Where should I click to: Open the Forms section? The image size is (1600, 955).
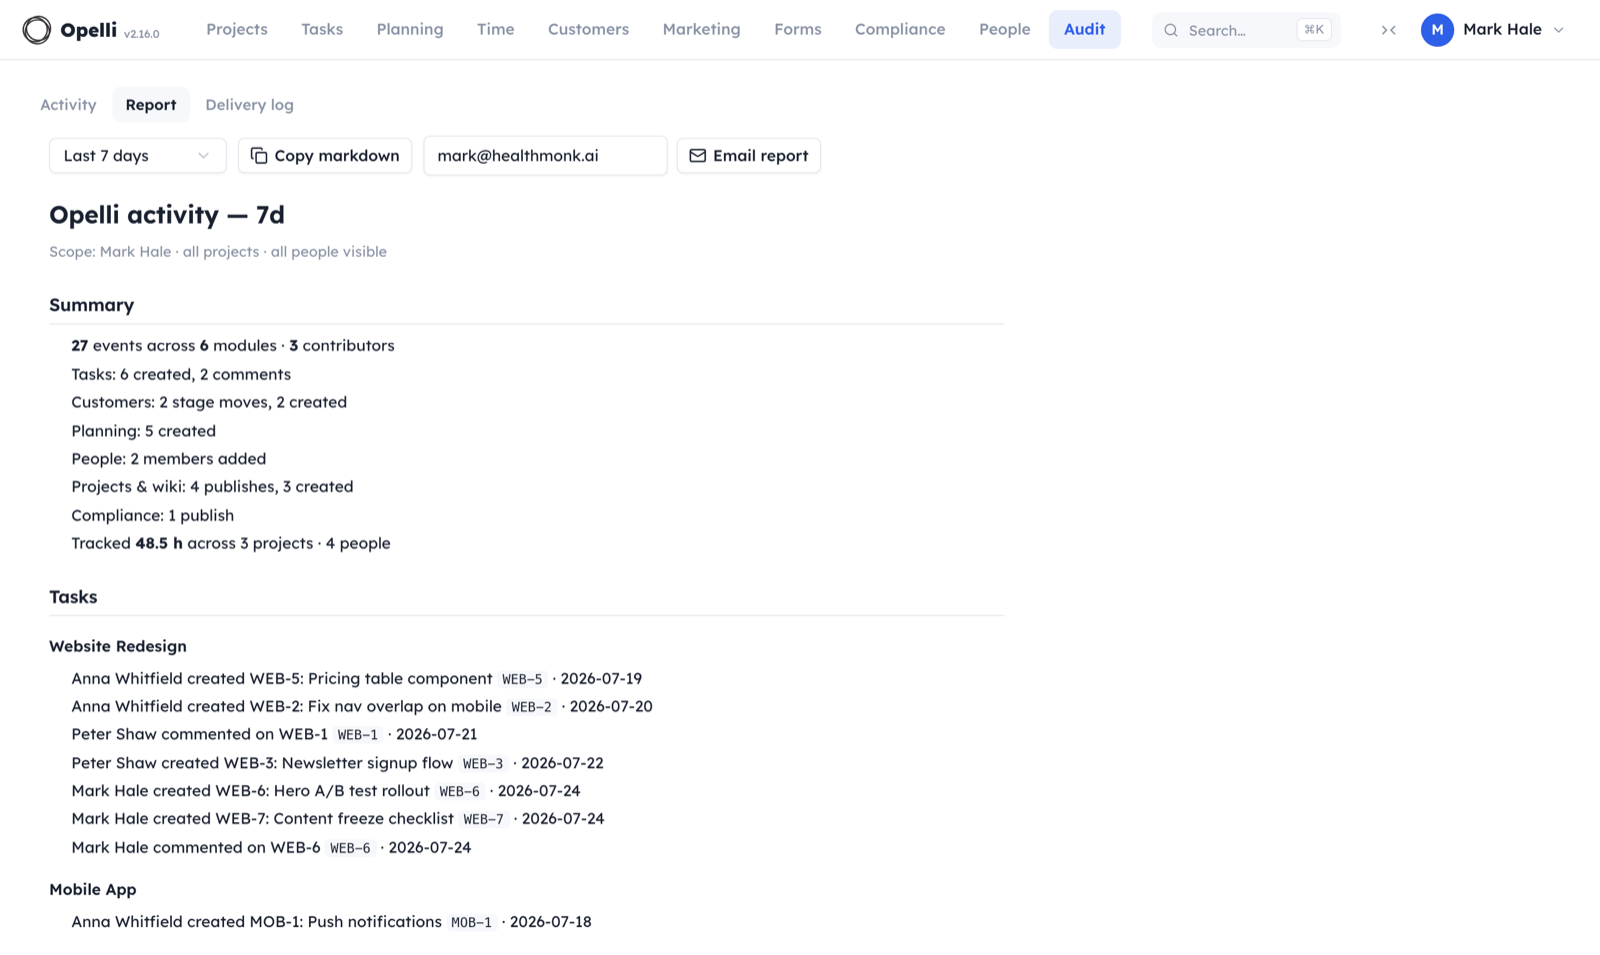click(798, 30)
